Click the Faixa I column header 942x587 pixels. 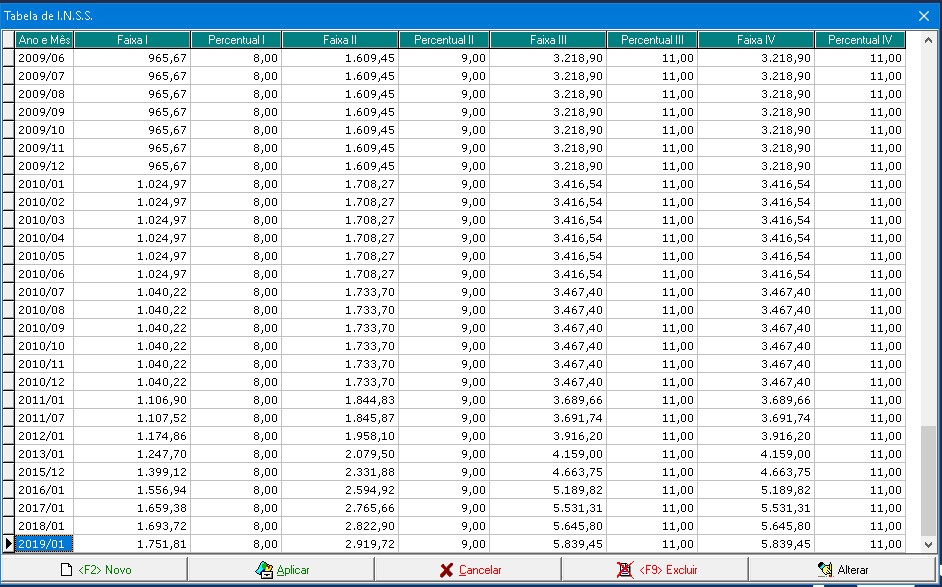132,40
